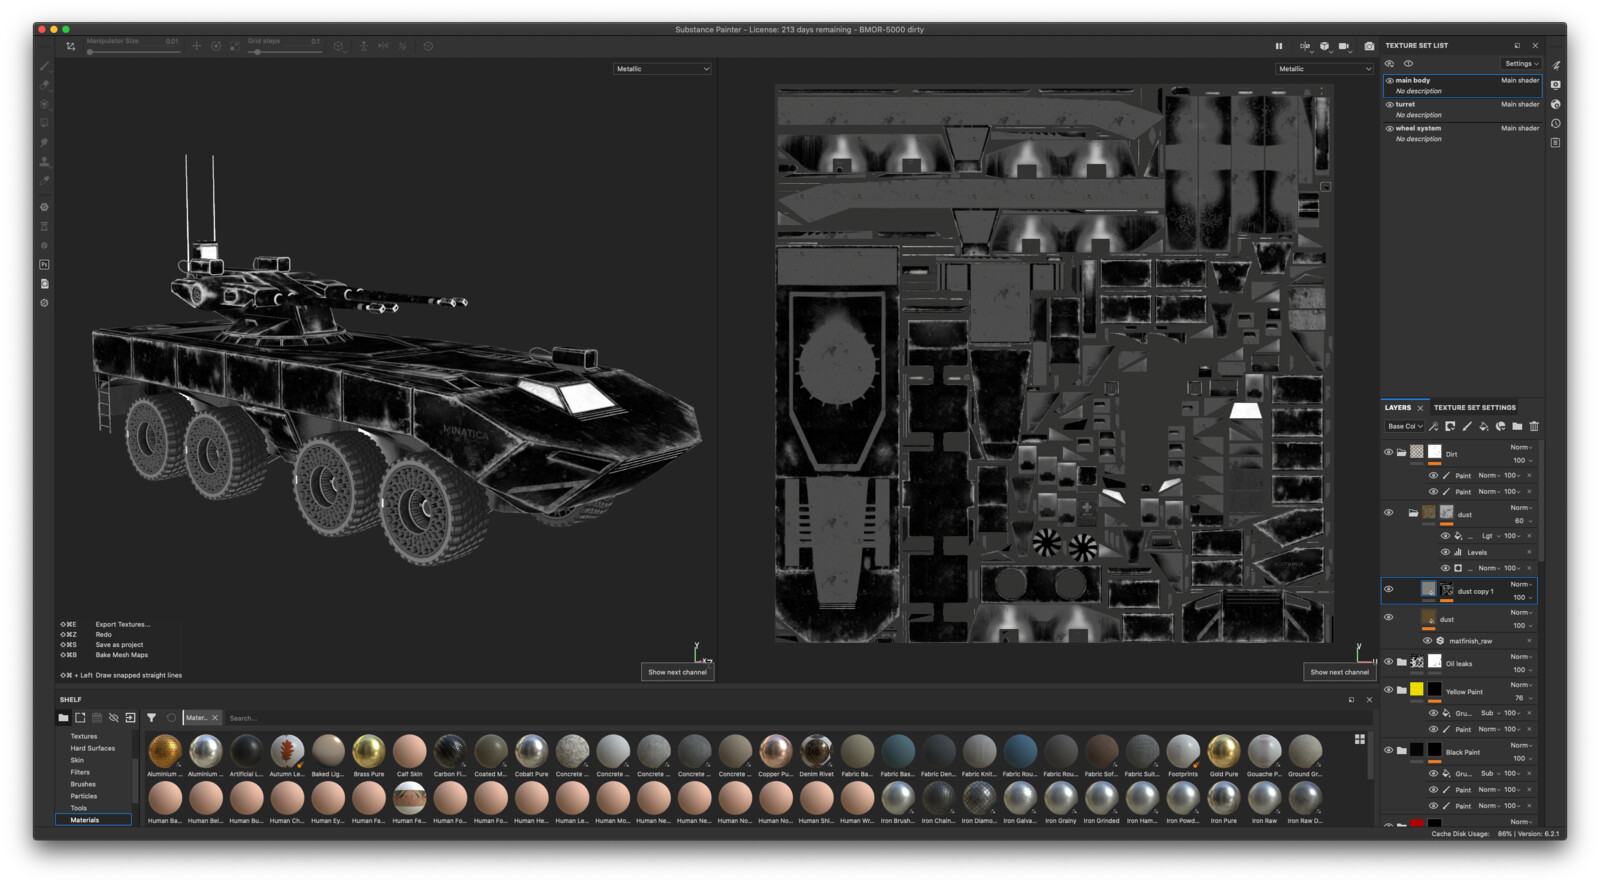Toggle visibility of matfinish_raw effect
Viewport: 1600px width, 884px height.
click(x=1428, y=641)
